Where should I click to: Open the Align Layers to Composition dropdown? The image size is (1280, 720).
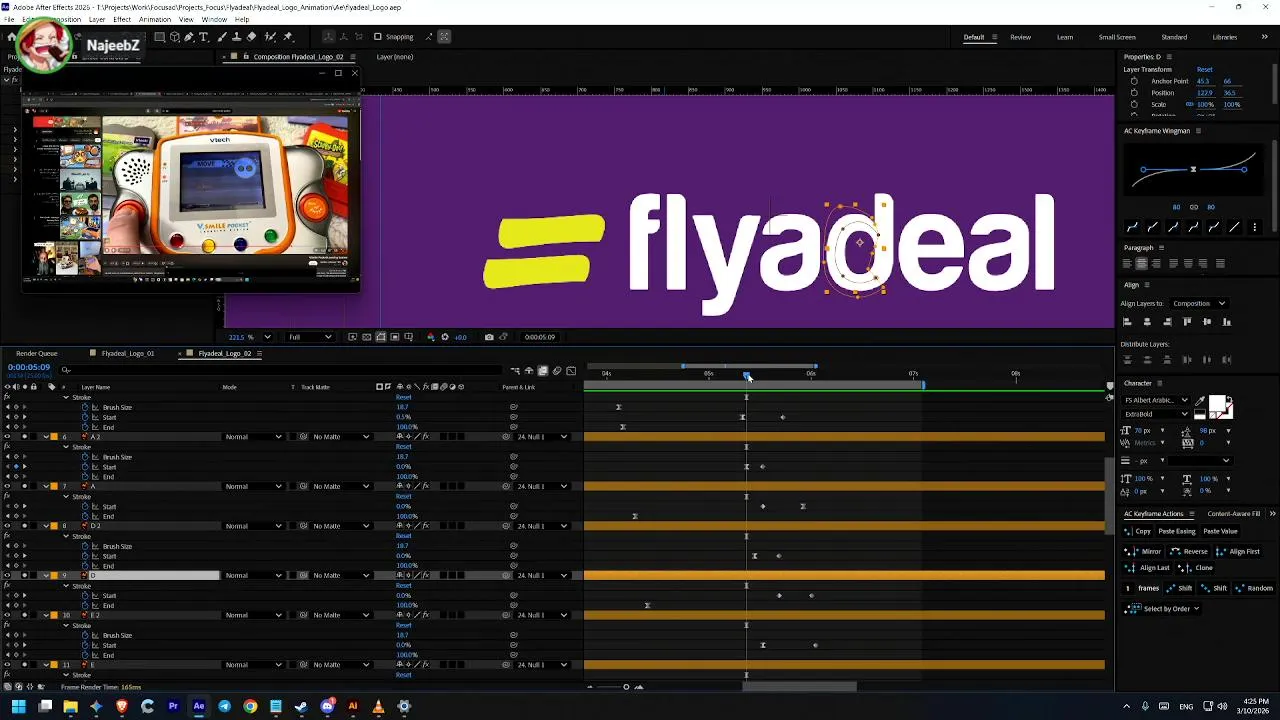pyautogui.click(x=1199, y=303)
